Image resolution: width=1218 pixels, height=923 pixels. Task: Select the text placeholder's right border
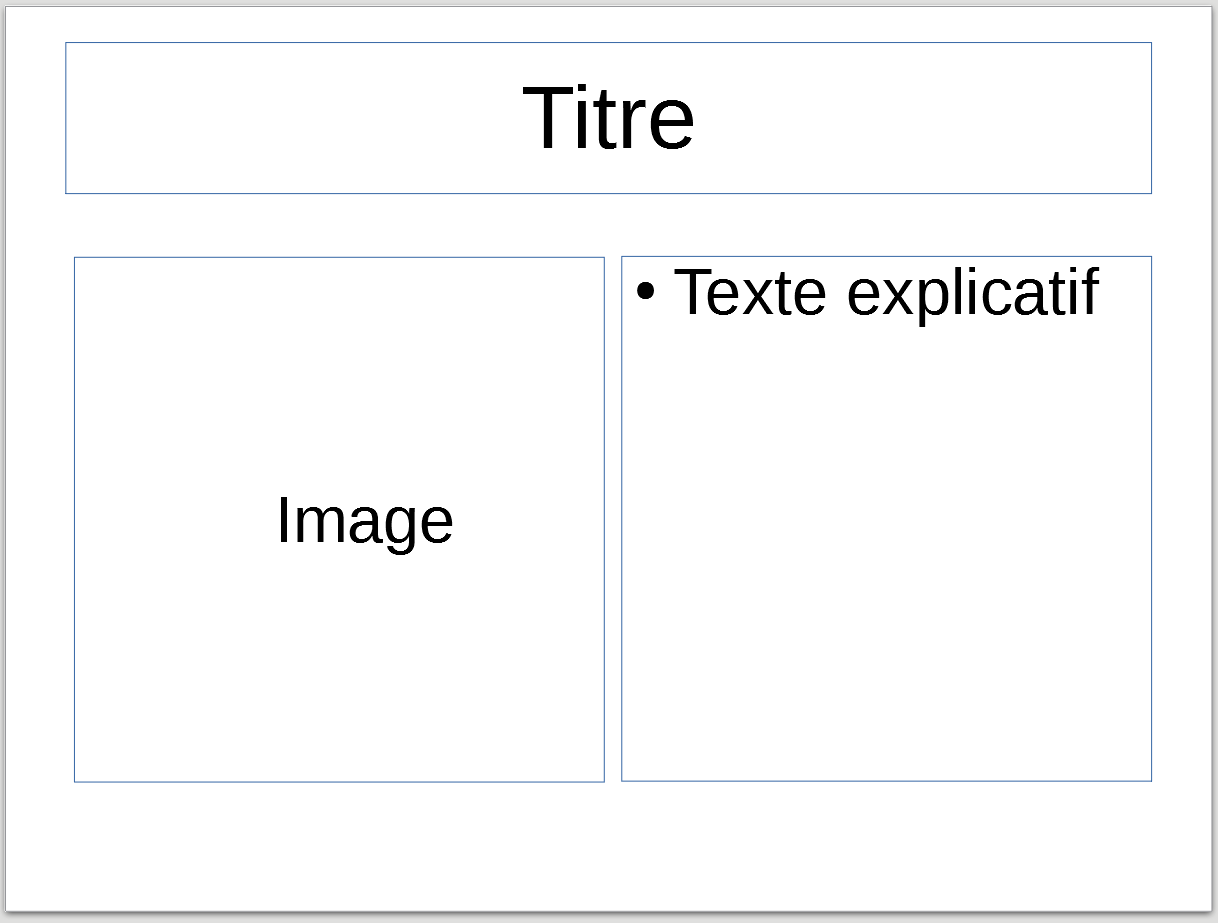coord(1151,518)
